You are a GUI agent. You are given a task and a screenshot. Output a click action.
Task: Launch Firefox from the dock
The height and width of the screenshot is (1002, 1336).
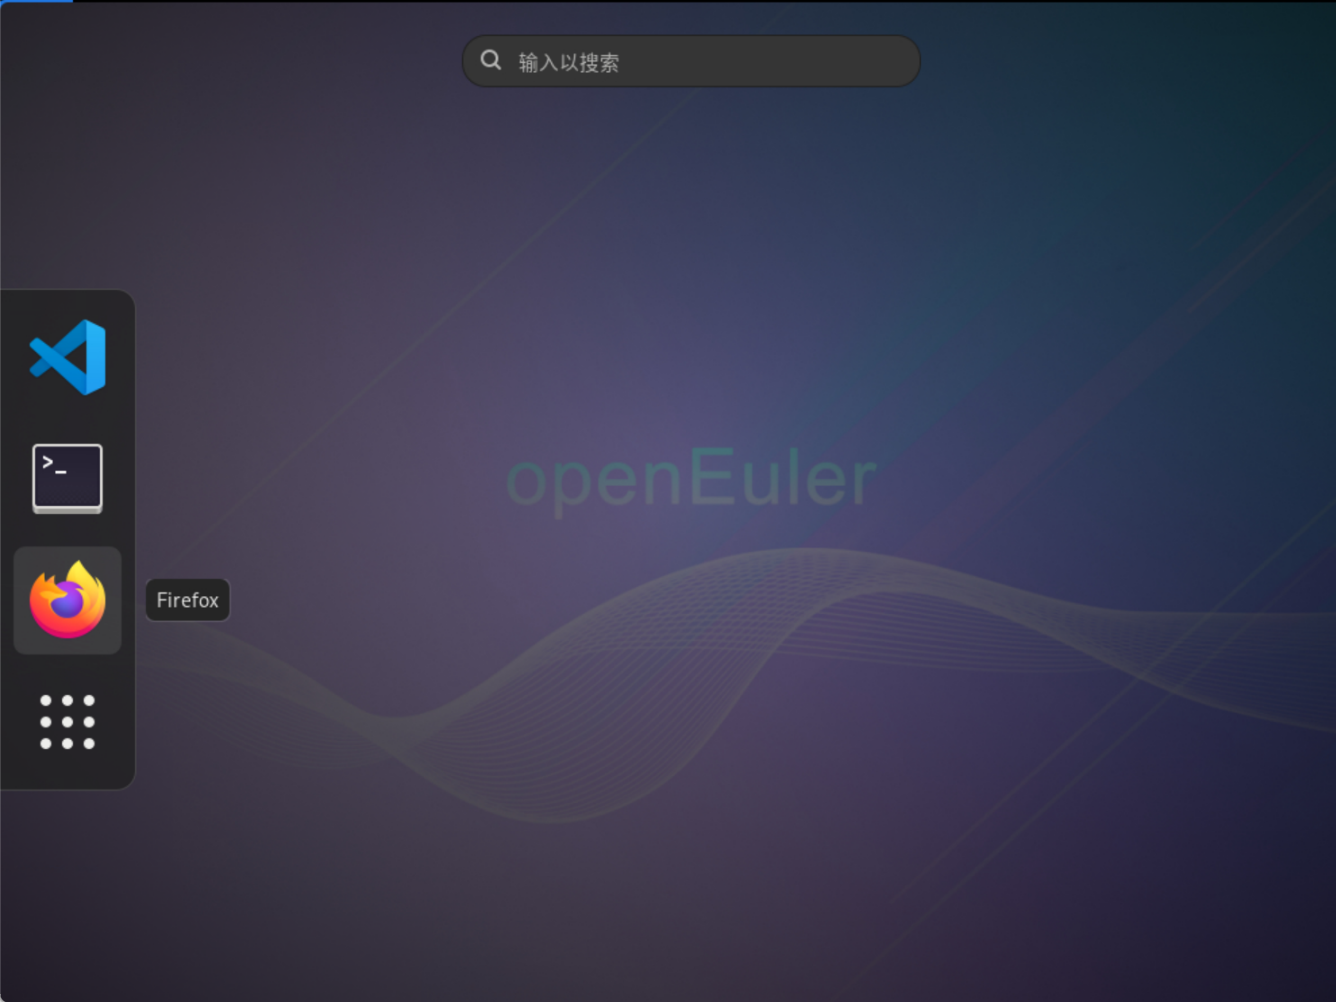[x=67, y=600]
